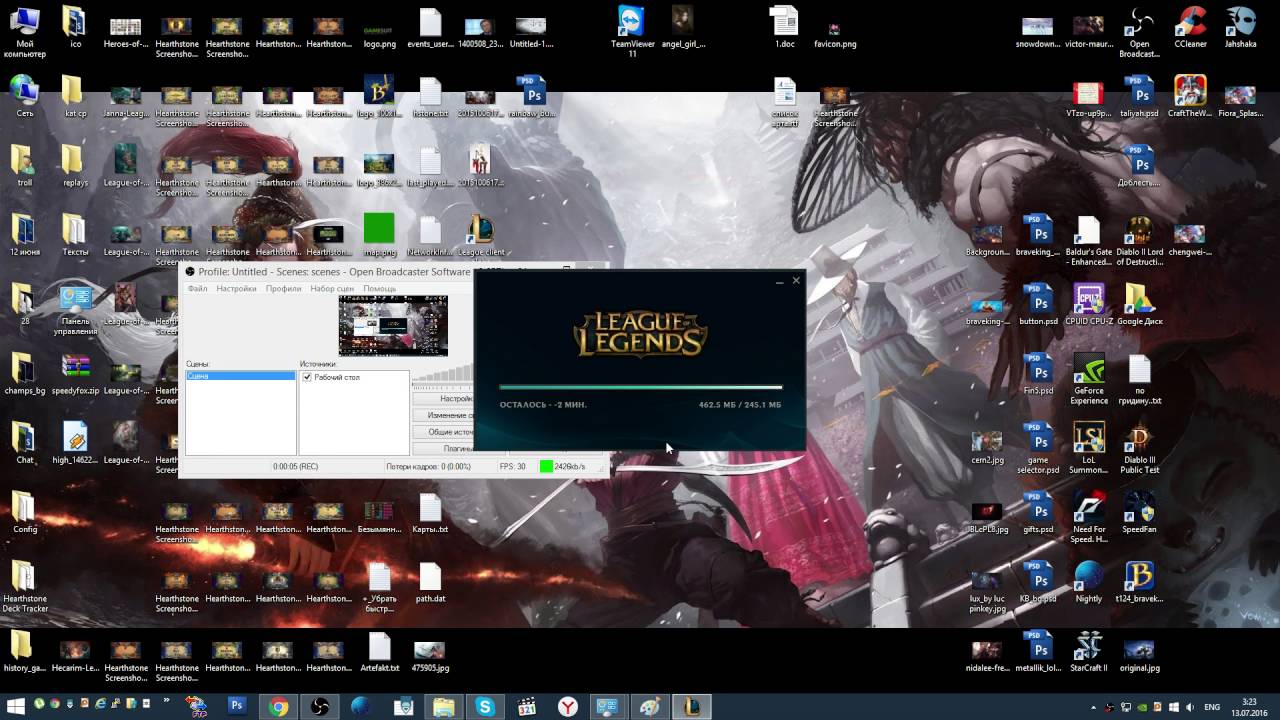Click the OBS Плагины button
1280x720 pixels.
point(443,449)
